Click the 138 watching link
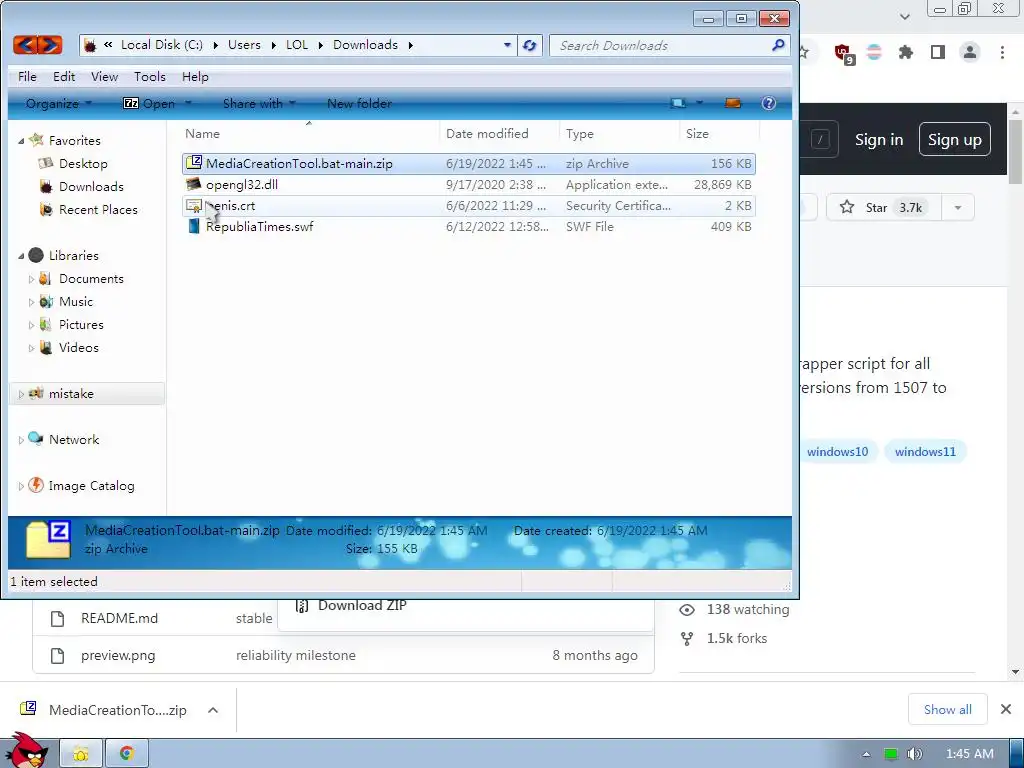Image resolution: width=1024 pixels, height=768 pixels. [747, 610]
